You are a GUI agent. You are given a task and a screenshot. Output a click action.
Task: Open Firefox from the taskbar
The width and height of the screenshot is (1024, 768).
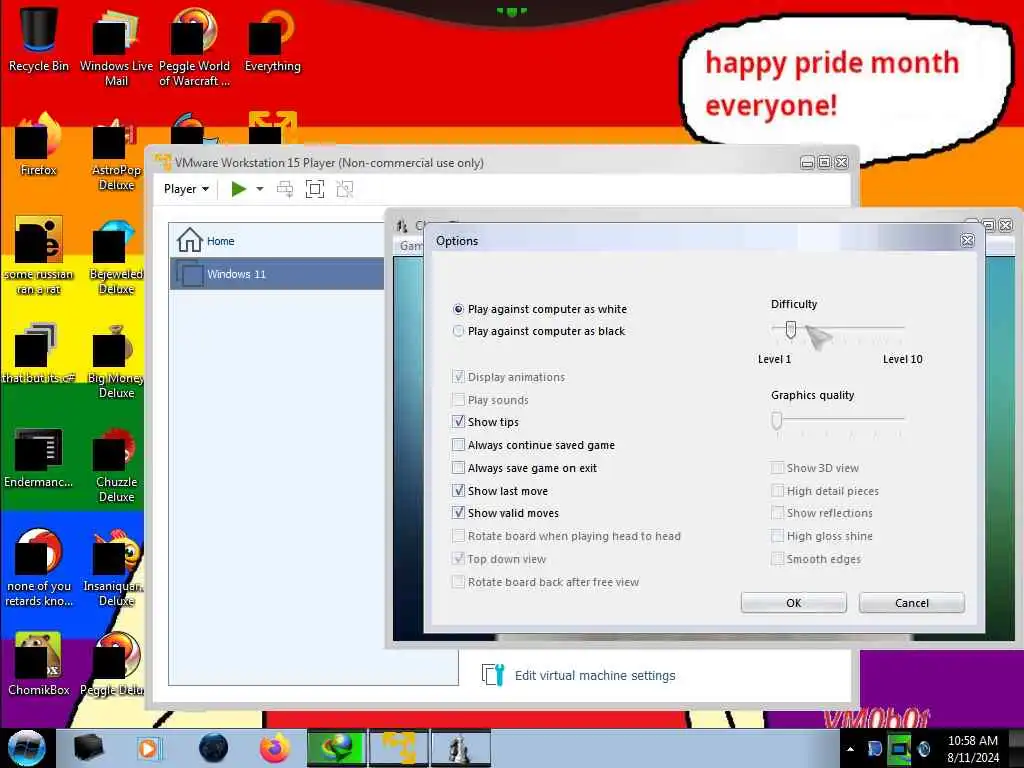point(275,748)
